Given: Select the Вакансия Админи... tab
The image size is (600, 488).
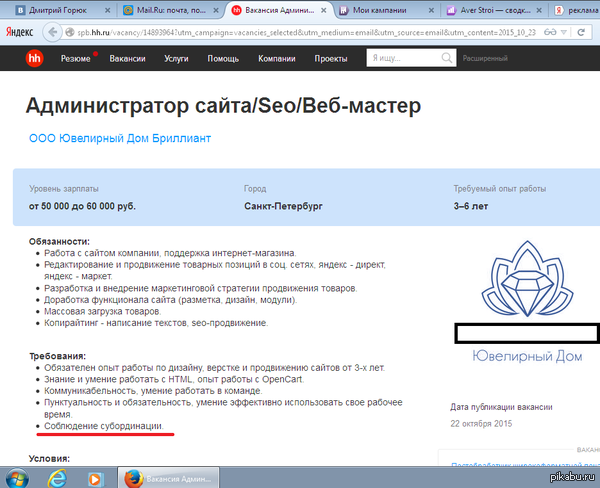Looking at the screenshot, I should 279,10.
